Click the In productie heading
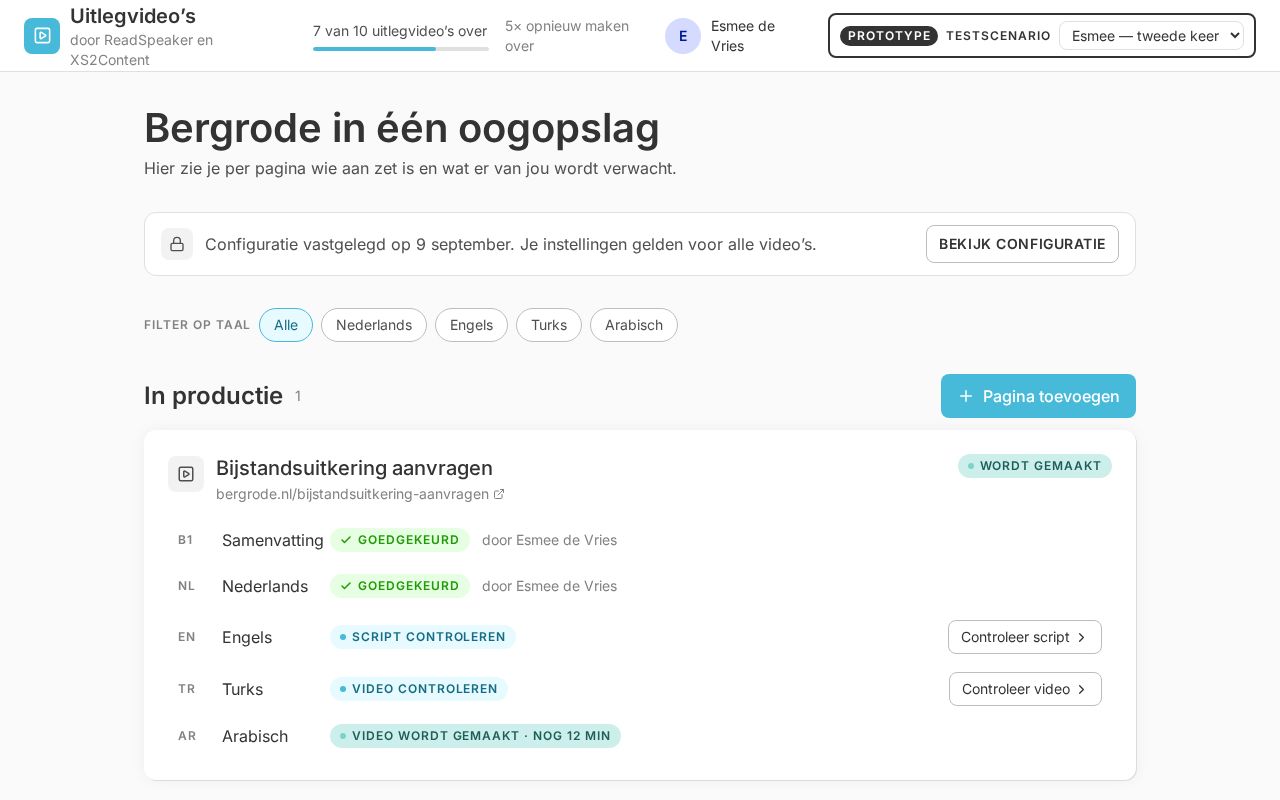This screenshot has width=1280, height=800. click(213, 396)
